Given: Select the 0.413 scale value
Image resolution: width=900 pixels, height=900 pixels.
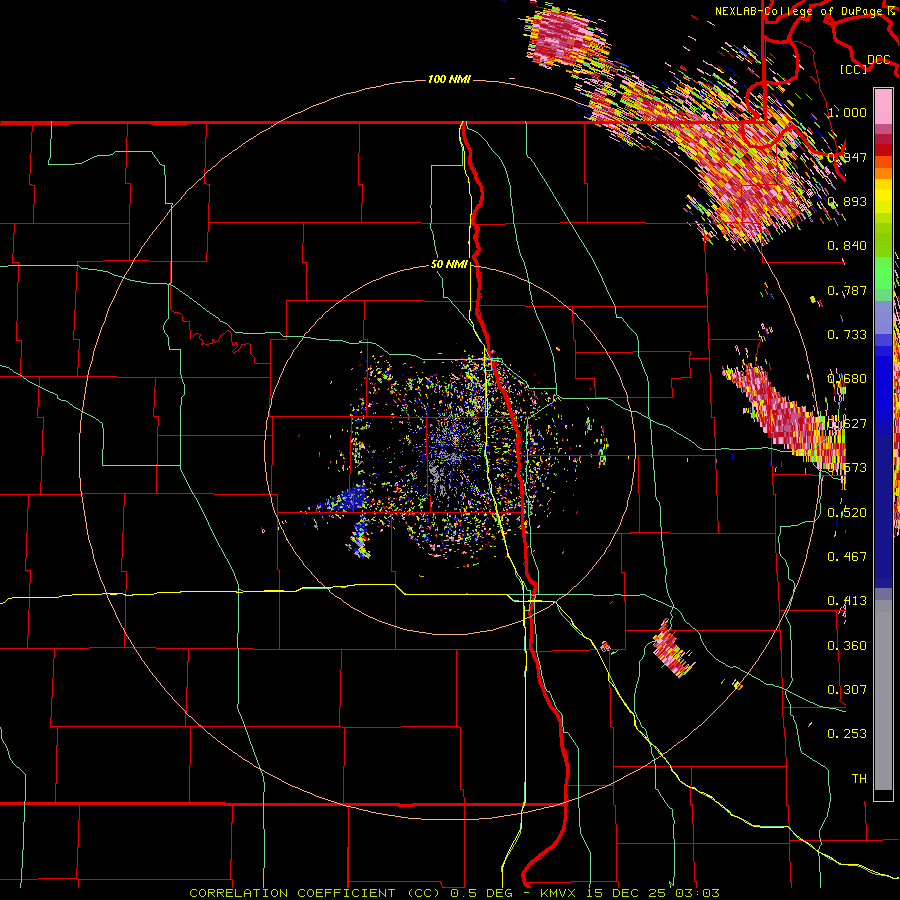Looking at the screenshot, I should coord(847,601).
